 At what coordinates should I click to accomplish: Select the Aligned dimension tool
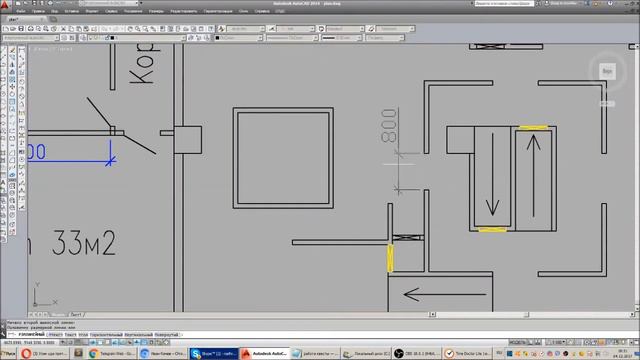pyautogui.click(x=22, y=58)
